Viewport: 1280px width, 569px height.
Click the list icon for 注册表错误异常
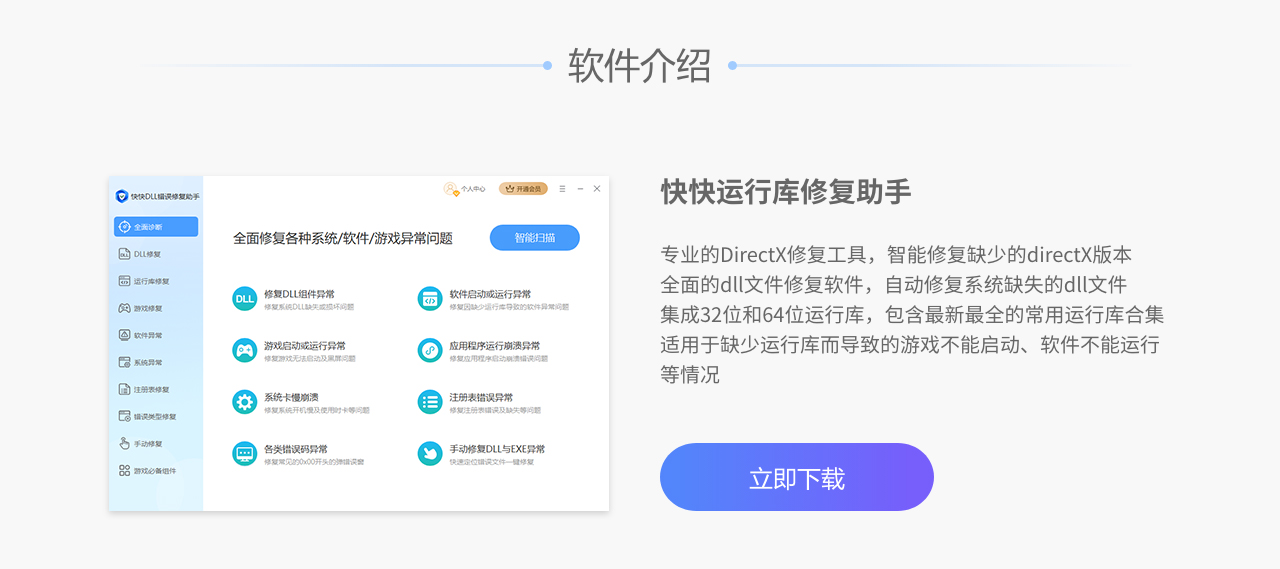click(x=430, y=402)
